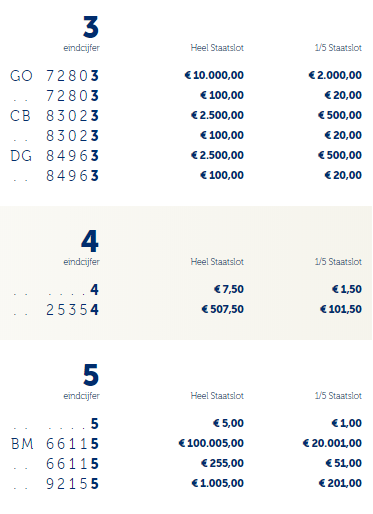
Task: Click the € 20.001,00 prize amount
Action: coord(332,443)
